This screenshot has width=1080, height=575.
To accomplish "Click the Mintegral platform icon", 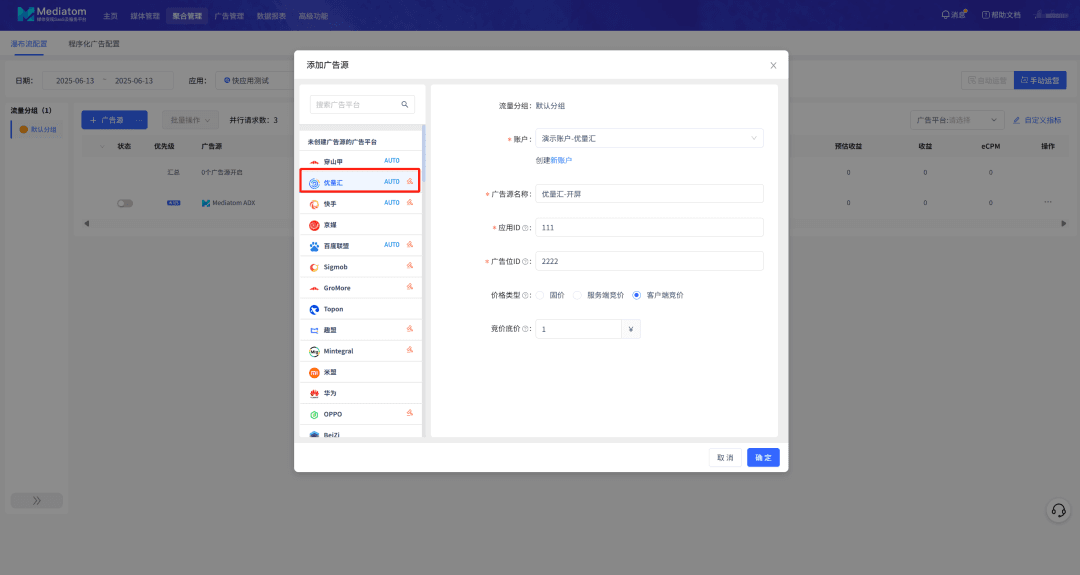I will (314, 351).
